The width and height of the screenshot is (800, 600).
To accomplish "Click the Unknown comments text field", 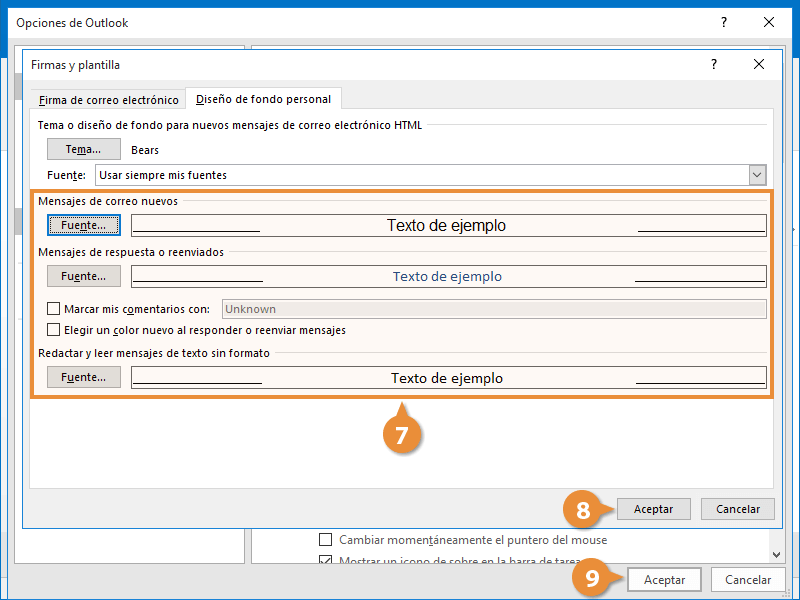I will [493, 309].
